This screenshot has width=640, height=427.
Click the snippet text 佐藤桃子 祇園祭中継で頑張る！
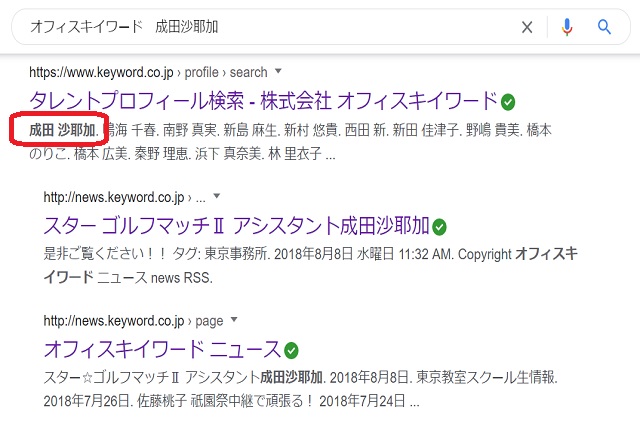pos(225,401)
